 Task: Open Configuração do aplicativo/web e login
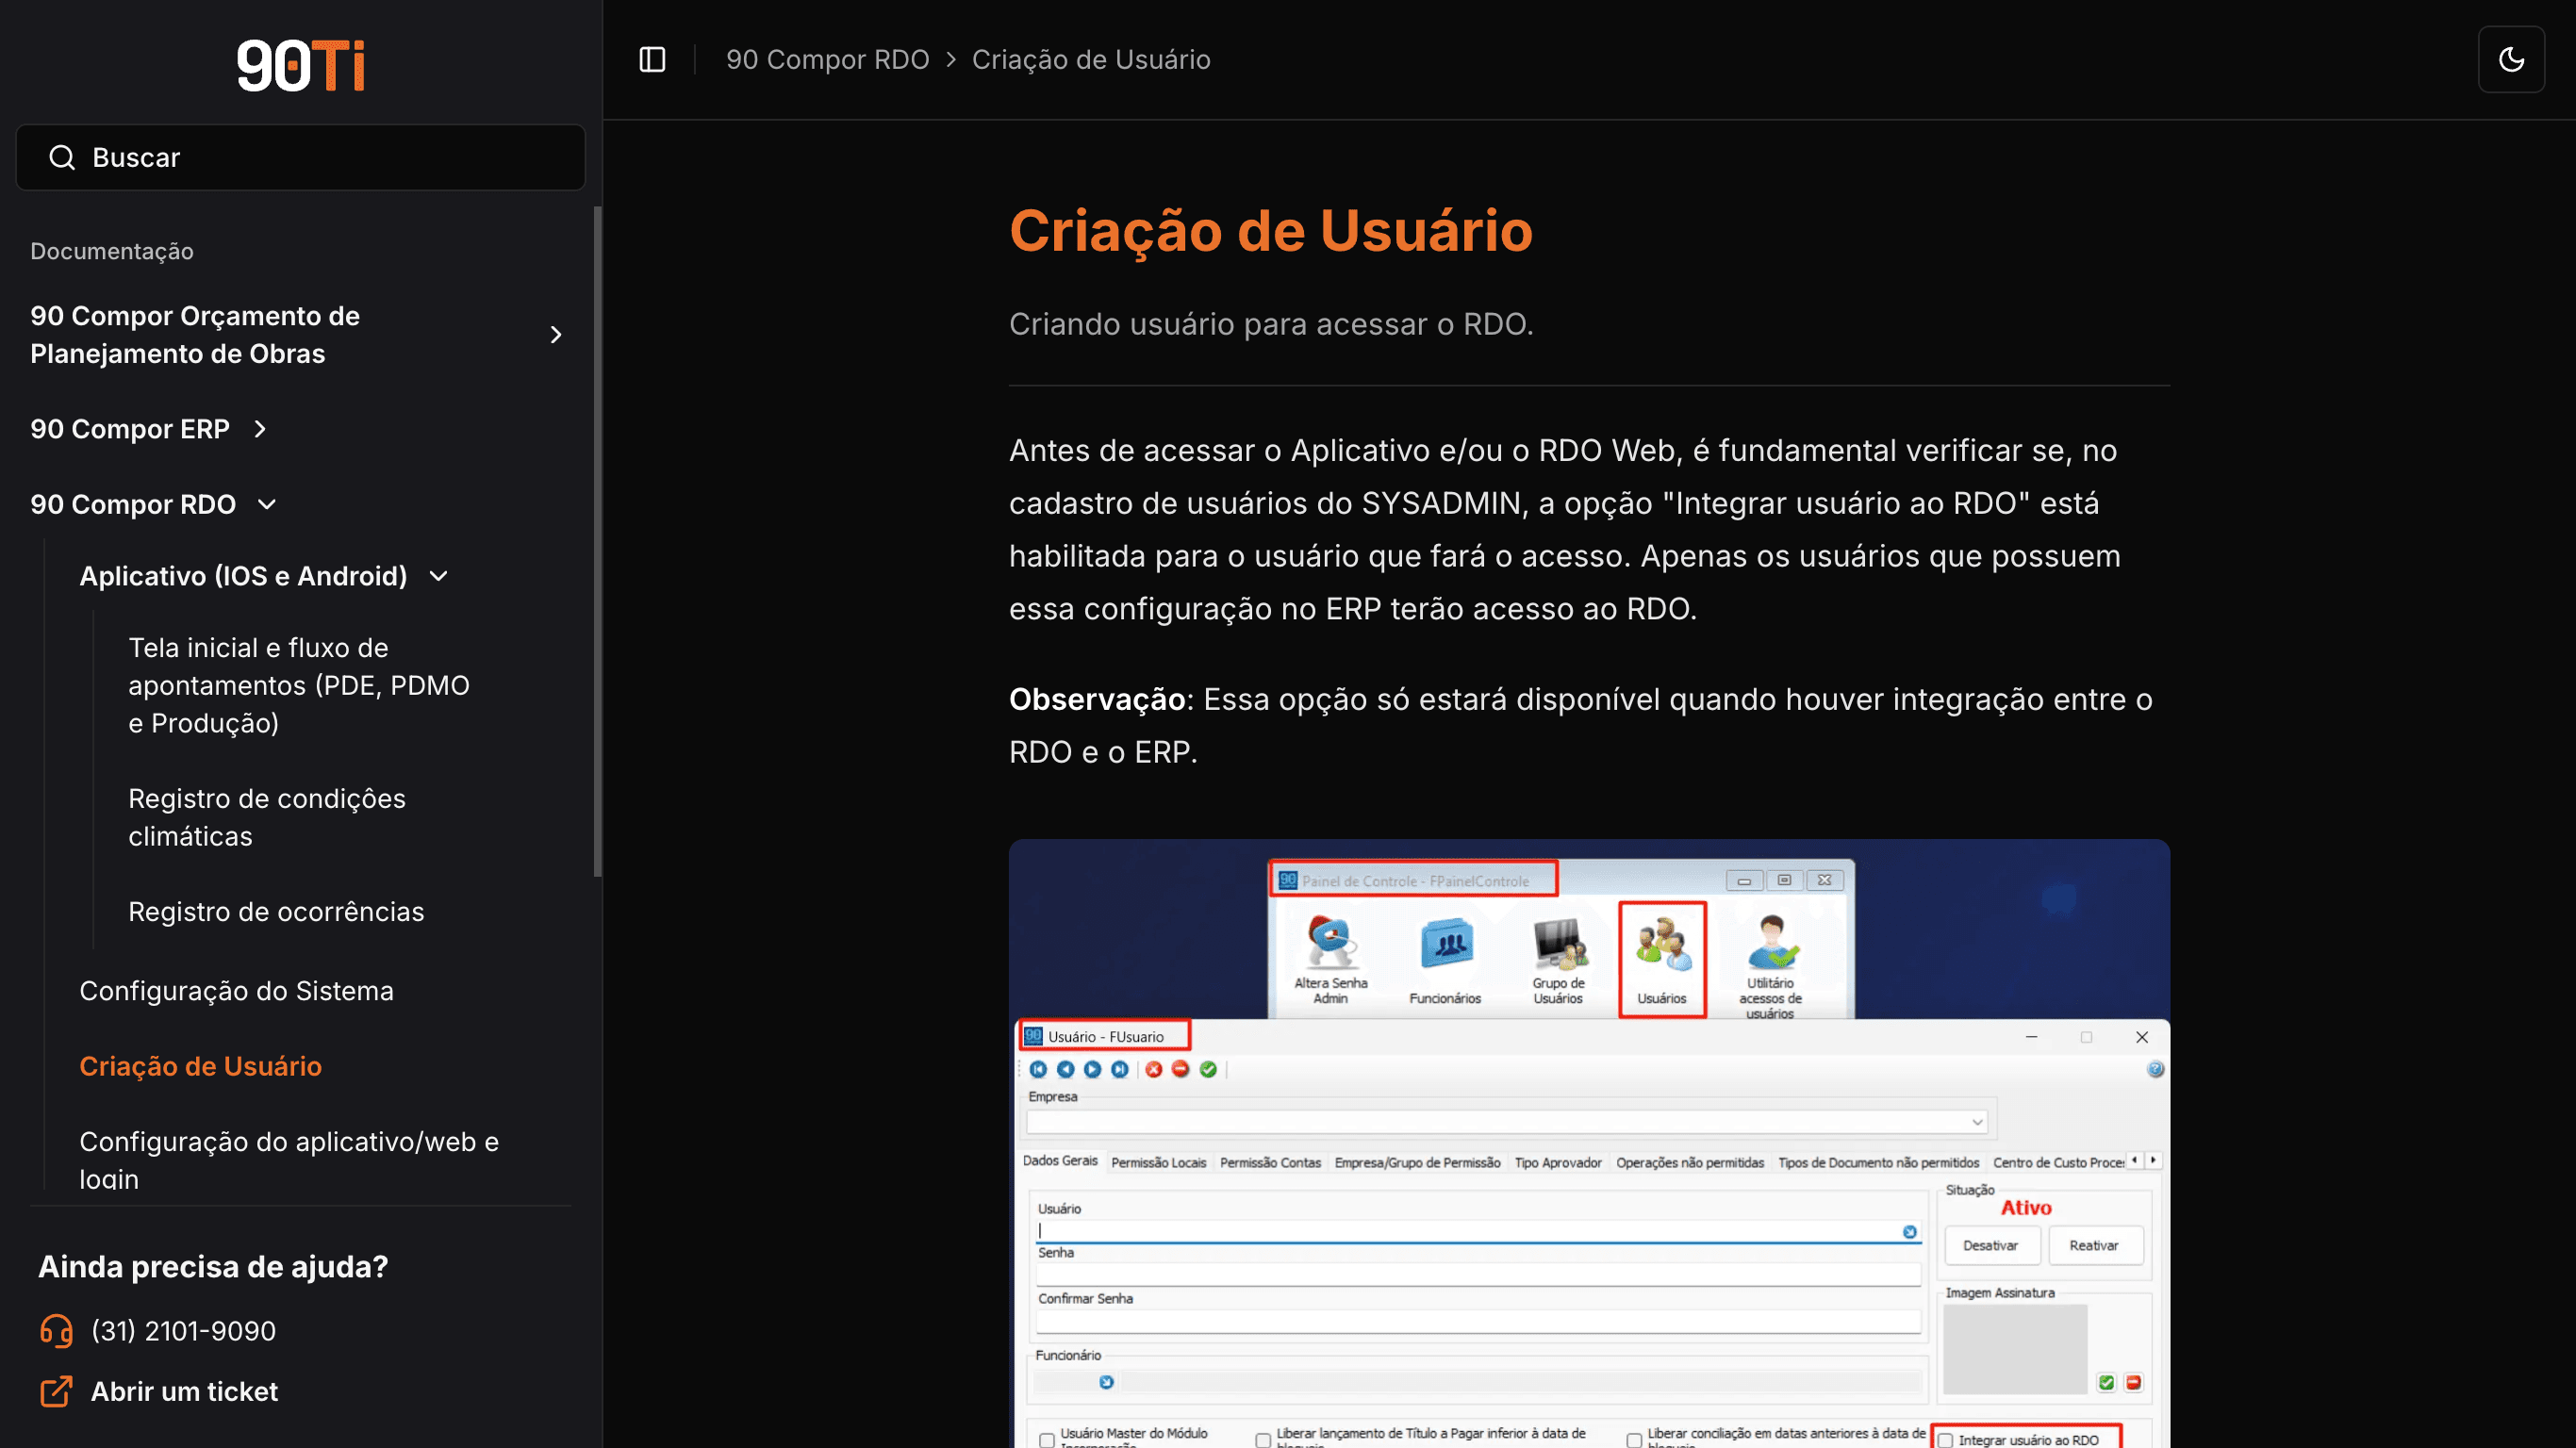tap(289, 1160)
